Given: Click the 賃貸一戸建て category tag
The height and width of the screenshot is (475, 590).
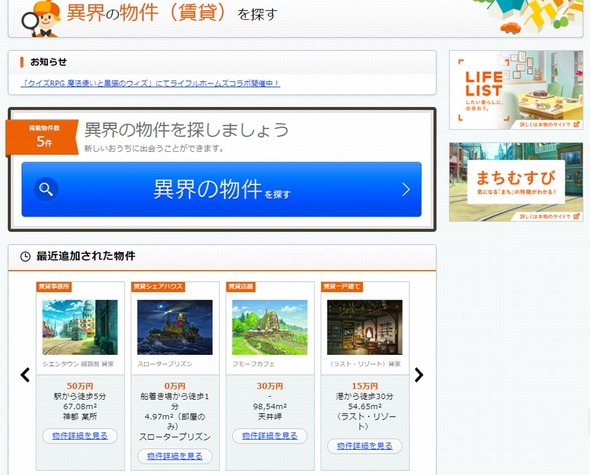Looking at the screenshot, I should click(341, 286).
